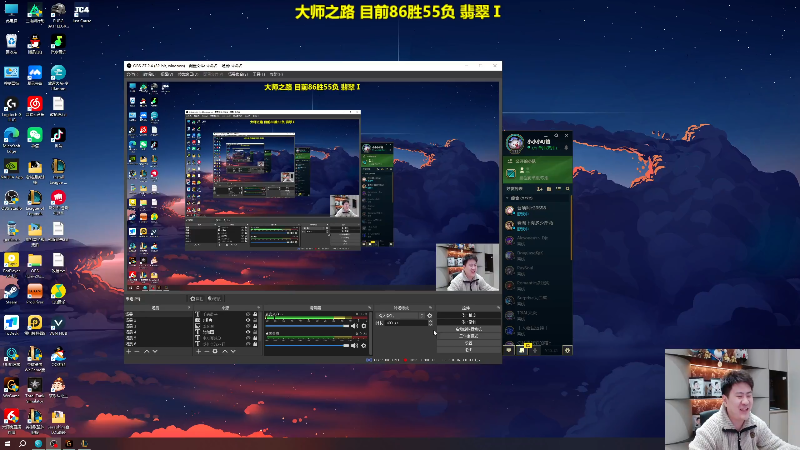The width and height of the screenshot is (800, 450).
Task: Collapse the friends group in League list
Action: point(507,198)
